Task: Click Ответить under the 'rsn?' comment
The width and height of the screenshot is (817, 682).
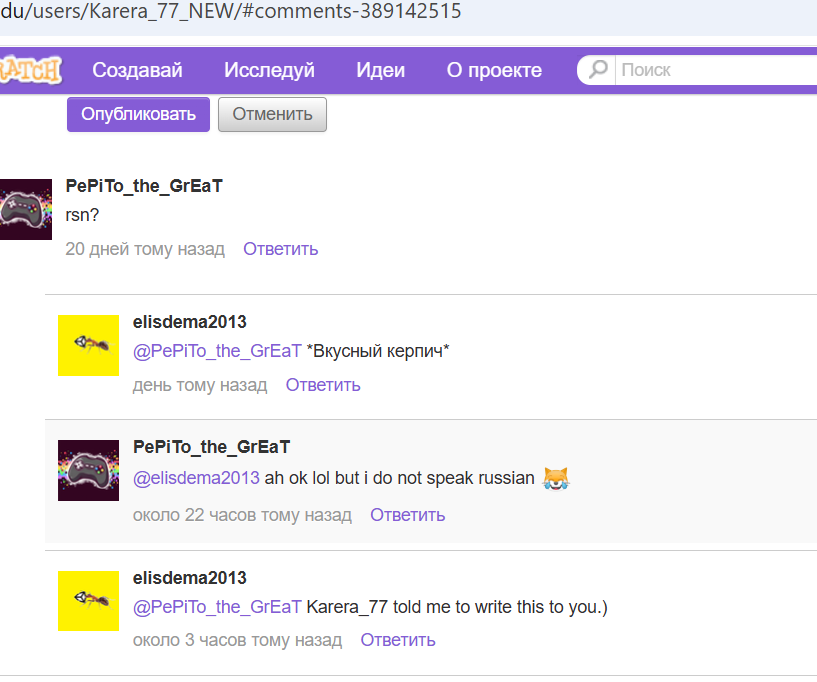Action: [280, 249]
